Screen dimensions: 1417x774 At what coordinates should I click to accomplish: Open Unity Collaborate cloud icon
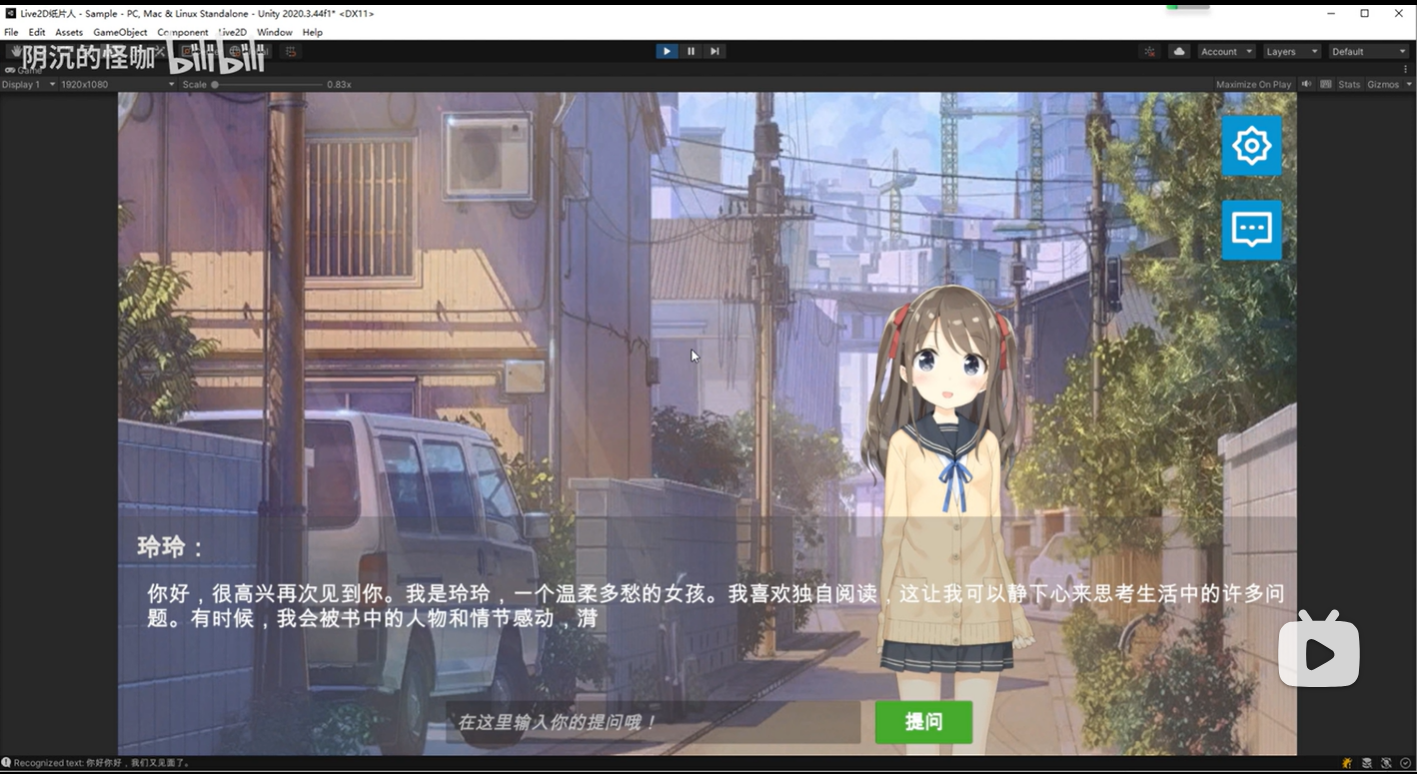tap(1179, 51)
